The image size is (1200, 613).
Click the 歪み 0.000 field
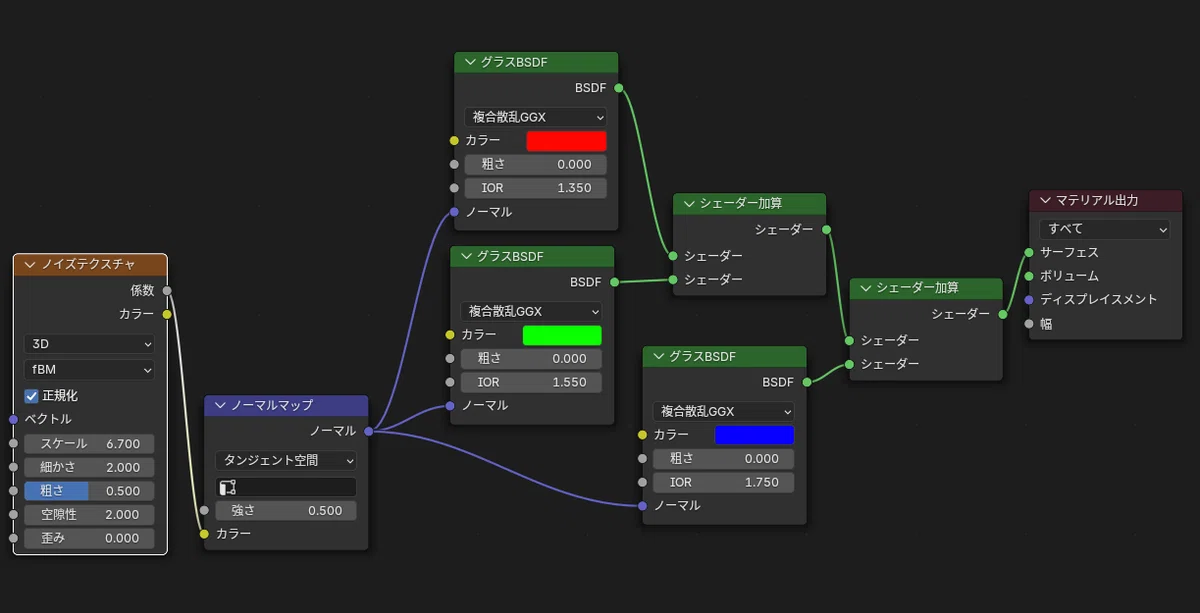(x=90, y=538)
